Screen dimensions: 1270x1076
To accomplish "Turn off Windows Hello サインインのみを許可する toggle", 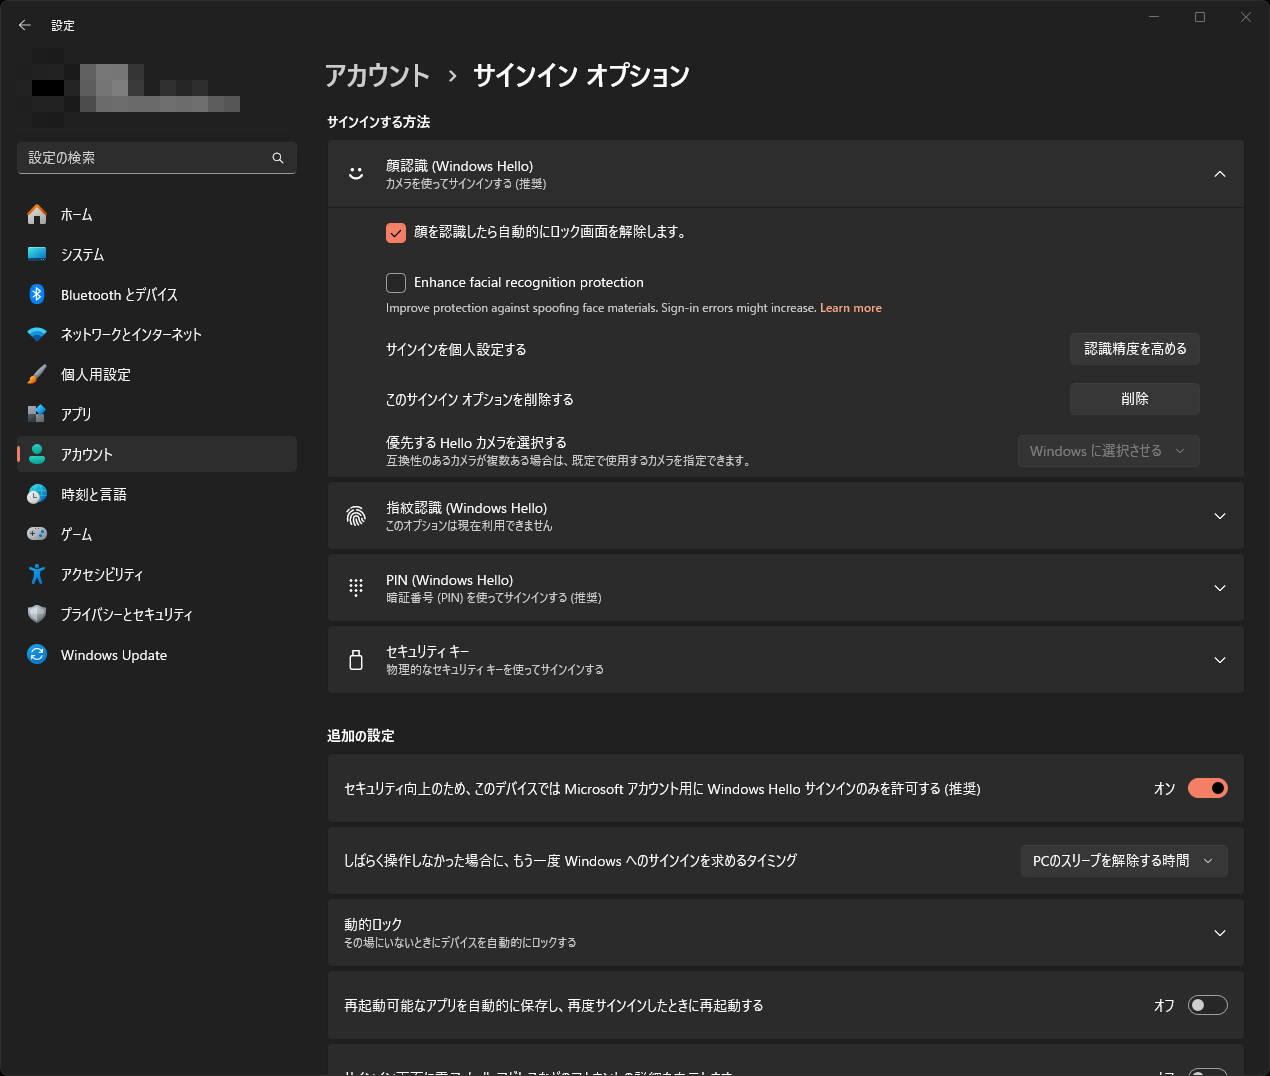I will coord(1208,788).
